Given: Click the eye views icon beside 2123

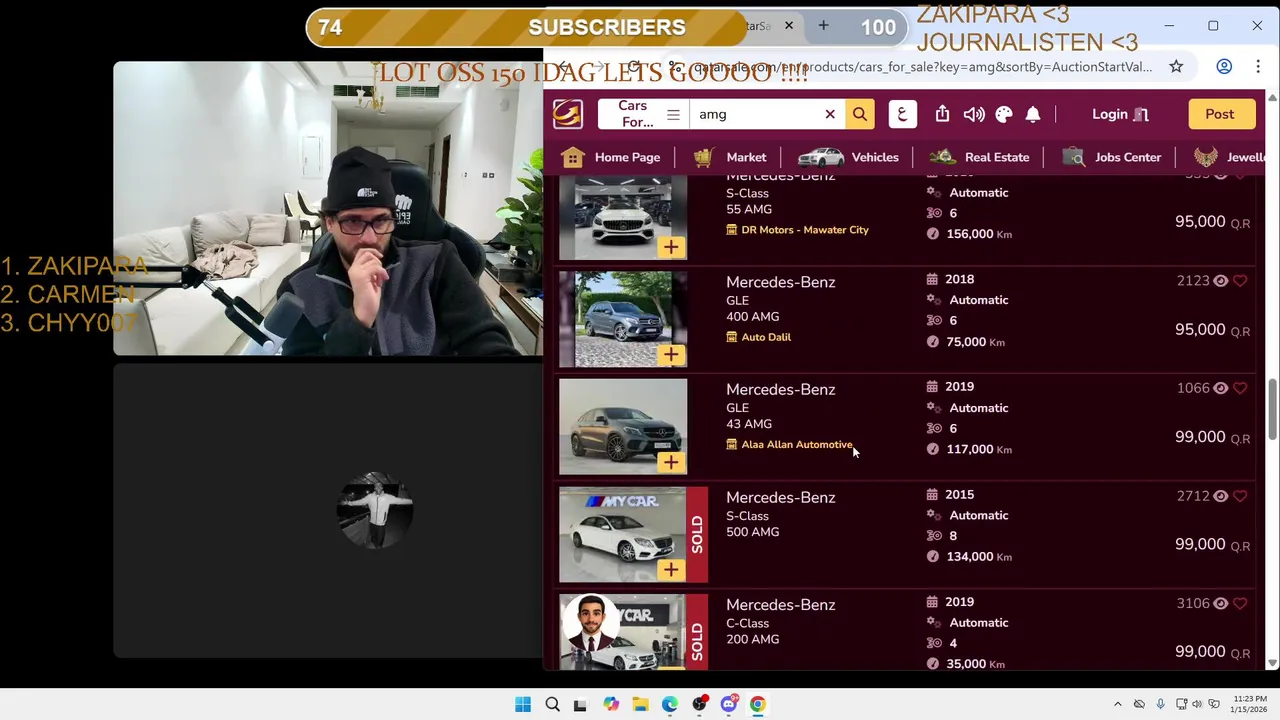Looking at the screenshot, I should pyautogui.click(x=1220, y=281).
